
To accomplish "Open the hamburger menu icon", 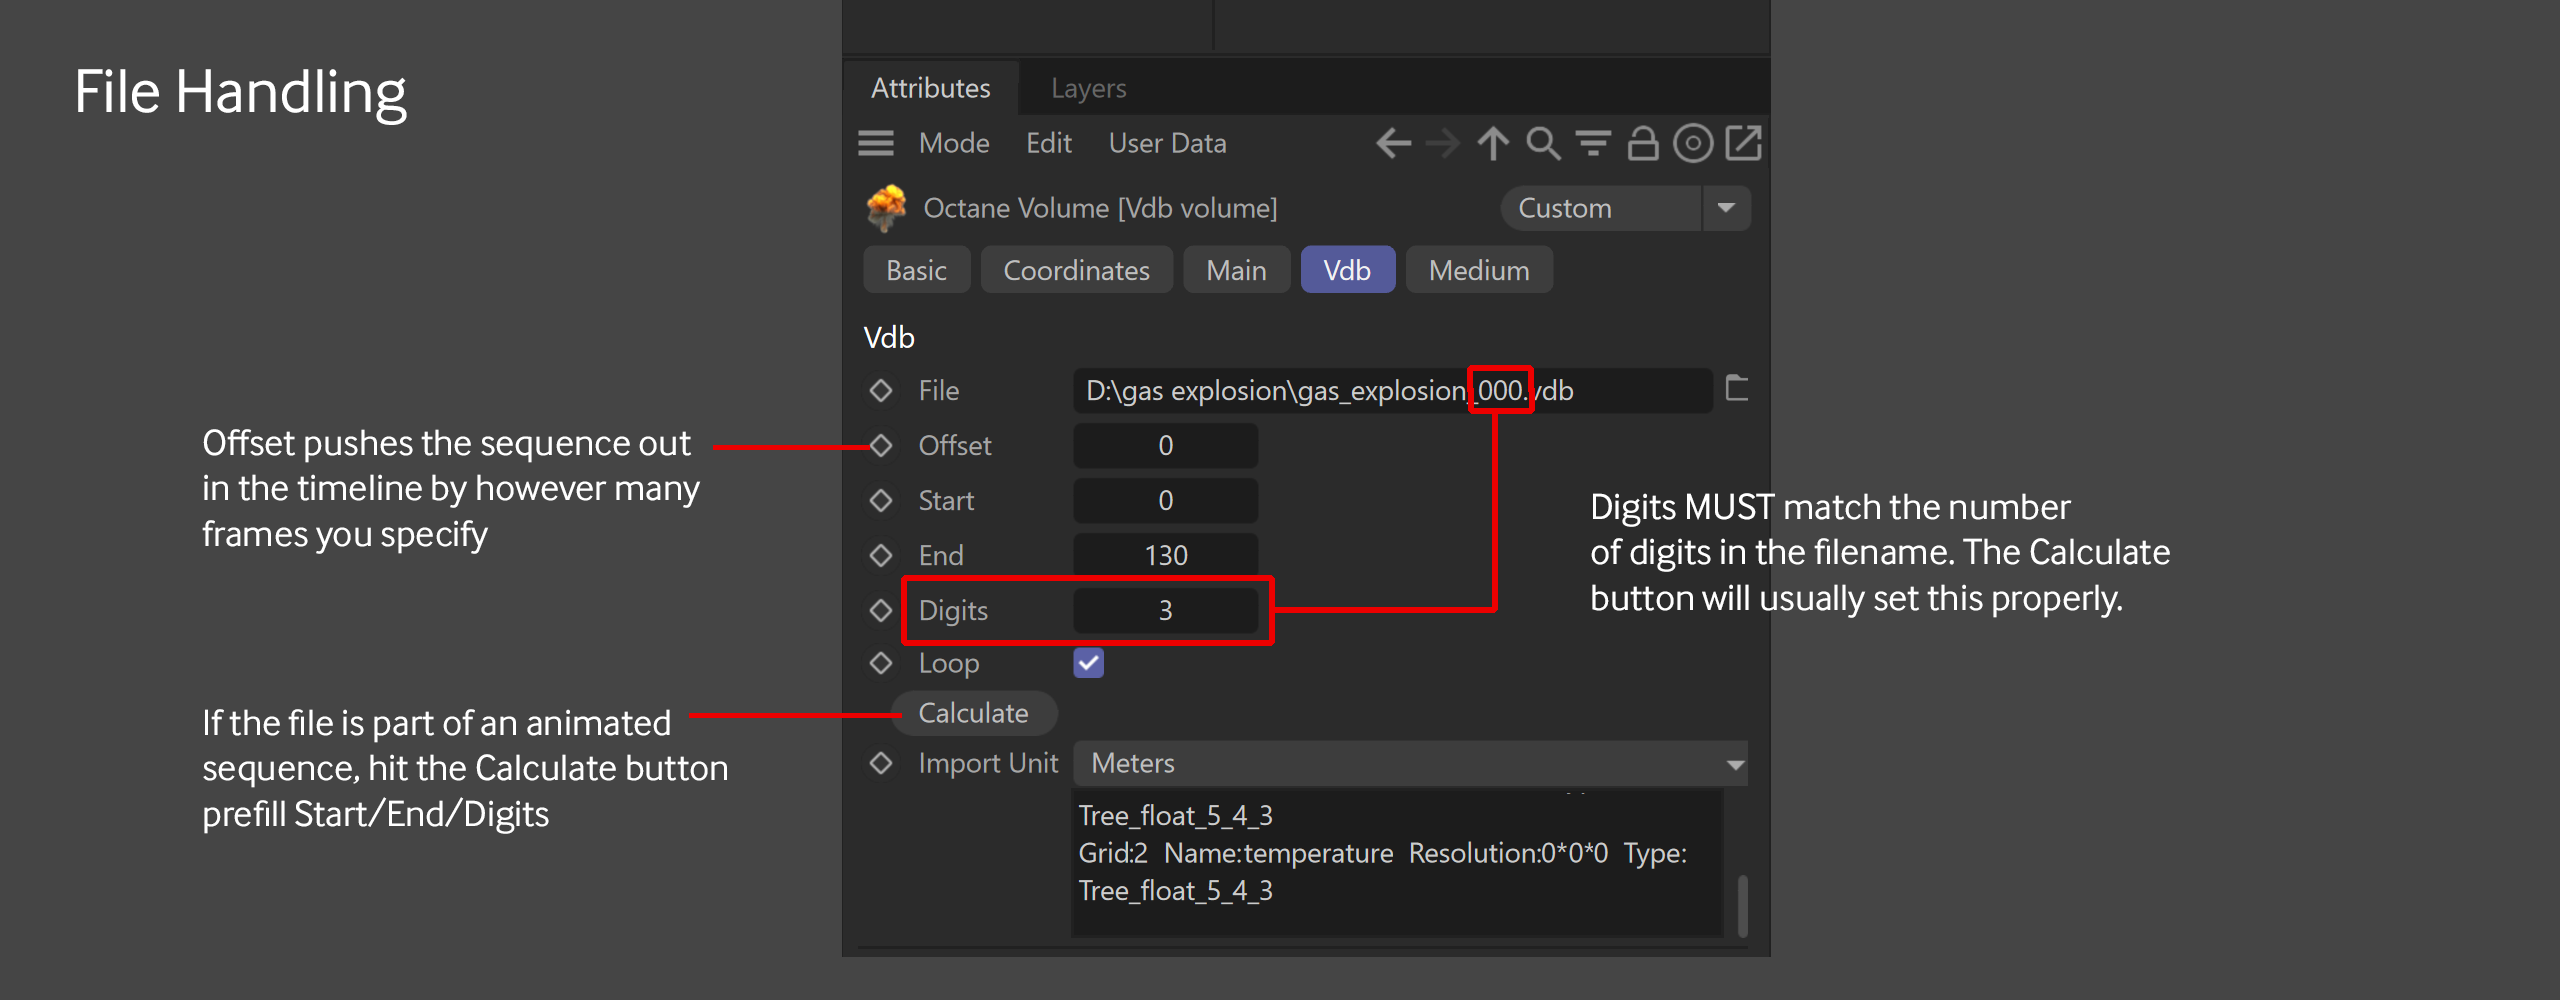I will (x=876, y=144).
